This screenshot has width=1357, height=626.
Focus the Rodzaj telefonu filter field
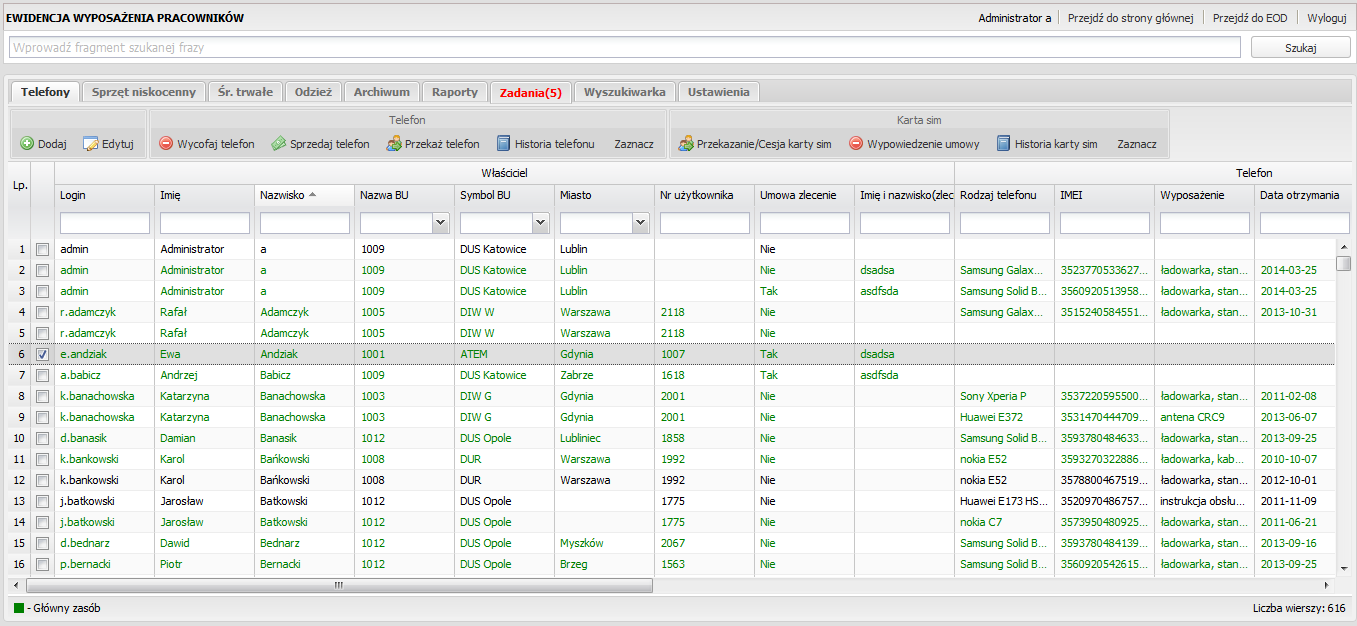pos(1005,223)
